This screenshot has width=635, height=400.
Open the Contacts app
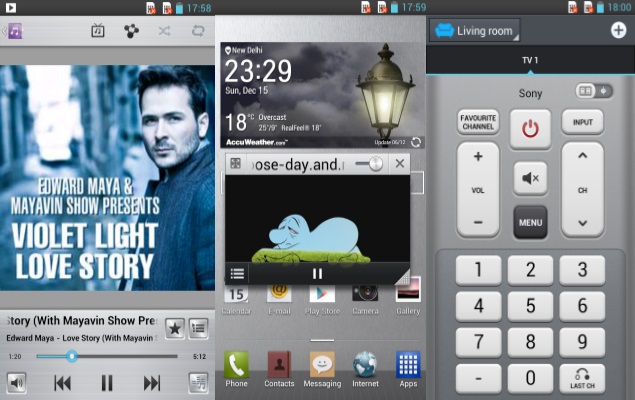tap(279, 369)
